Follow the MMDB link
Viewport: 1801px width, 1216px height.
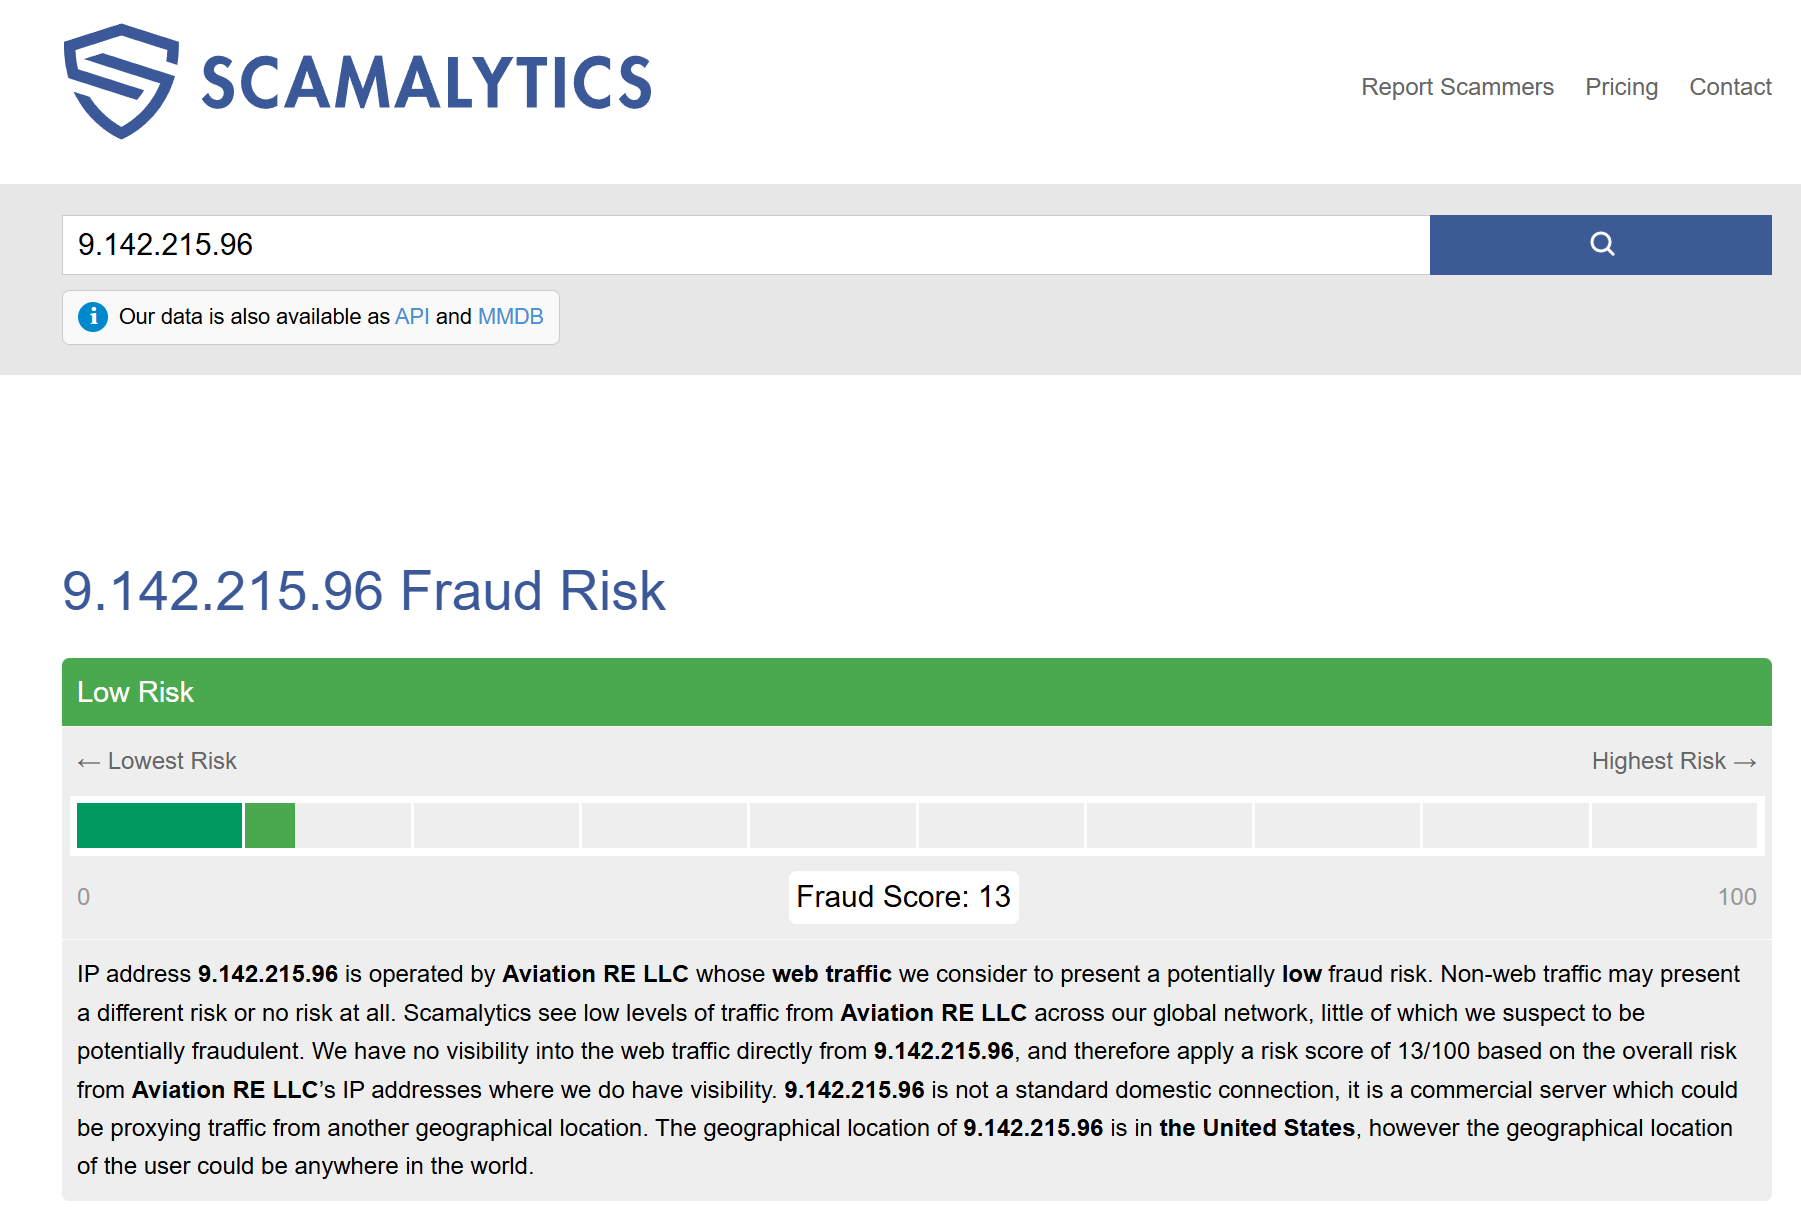tap(510, 317)
